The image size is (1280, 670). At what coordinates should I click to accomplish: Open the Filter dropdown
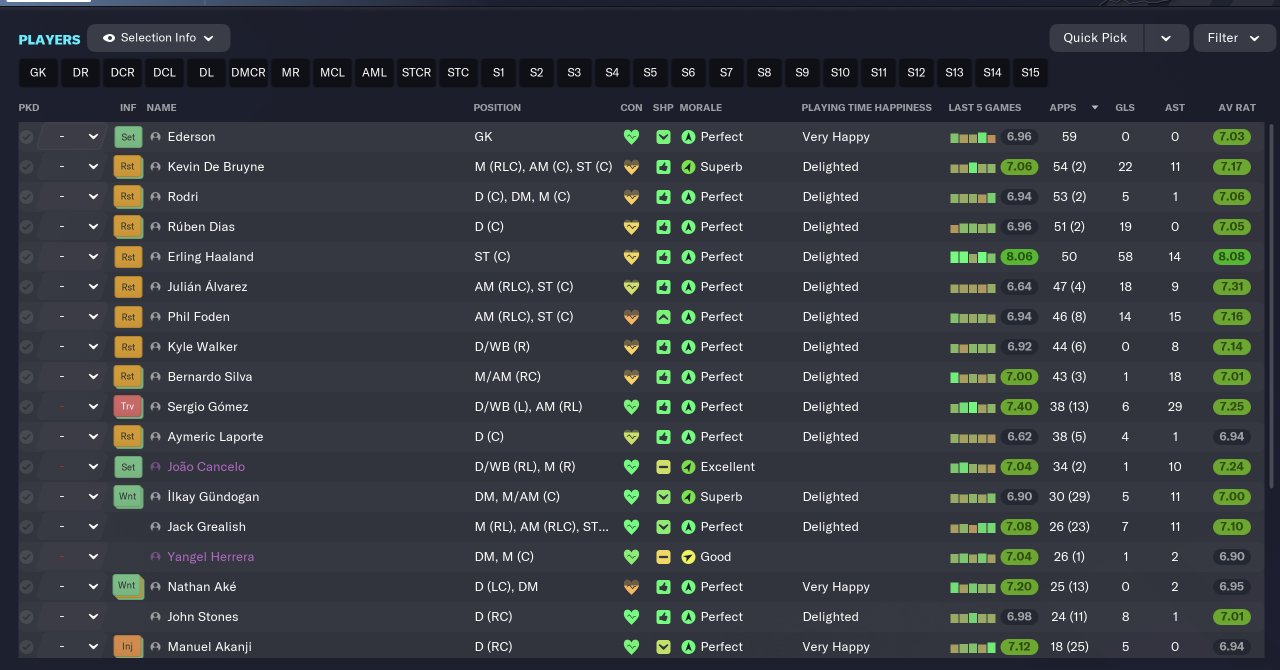click(1233, 38)
